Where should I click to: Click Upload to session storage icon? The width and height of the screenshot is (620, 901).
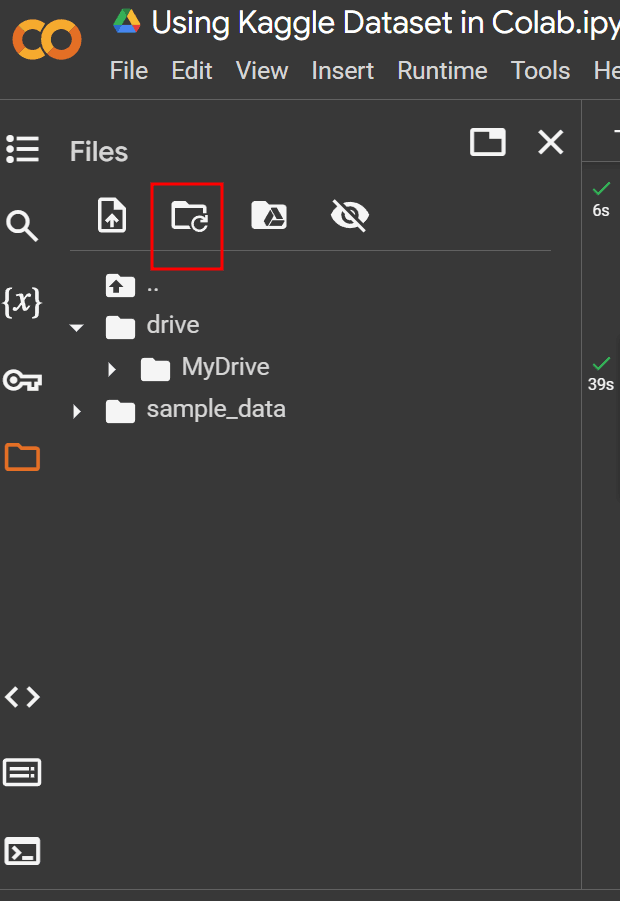coord(111,215)
